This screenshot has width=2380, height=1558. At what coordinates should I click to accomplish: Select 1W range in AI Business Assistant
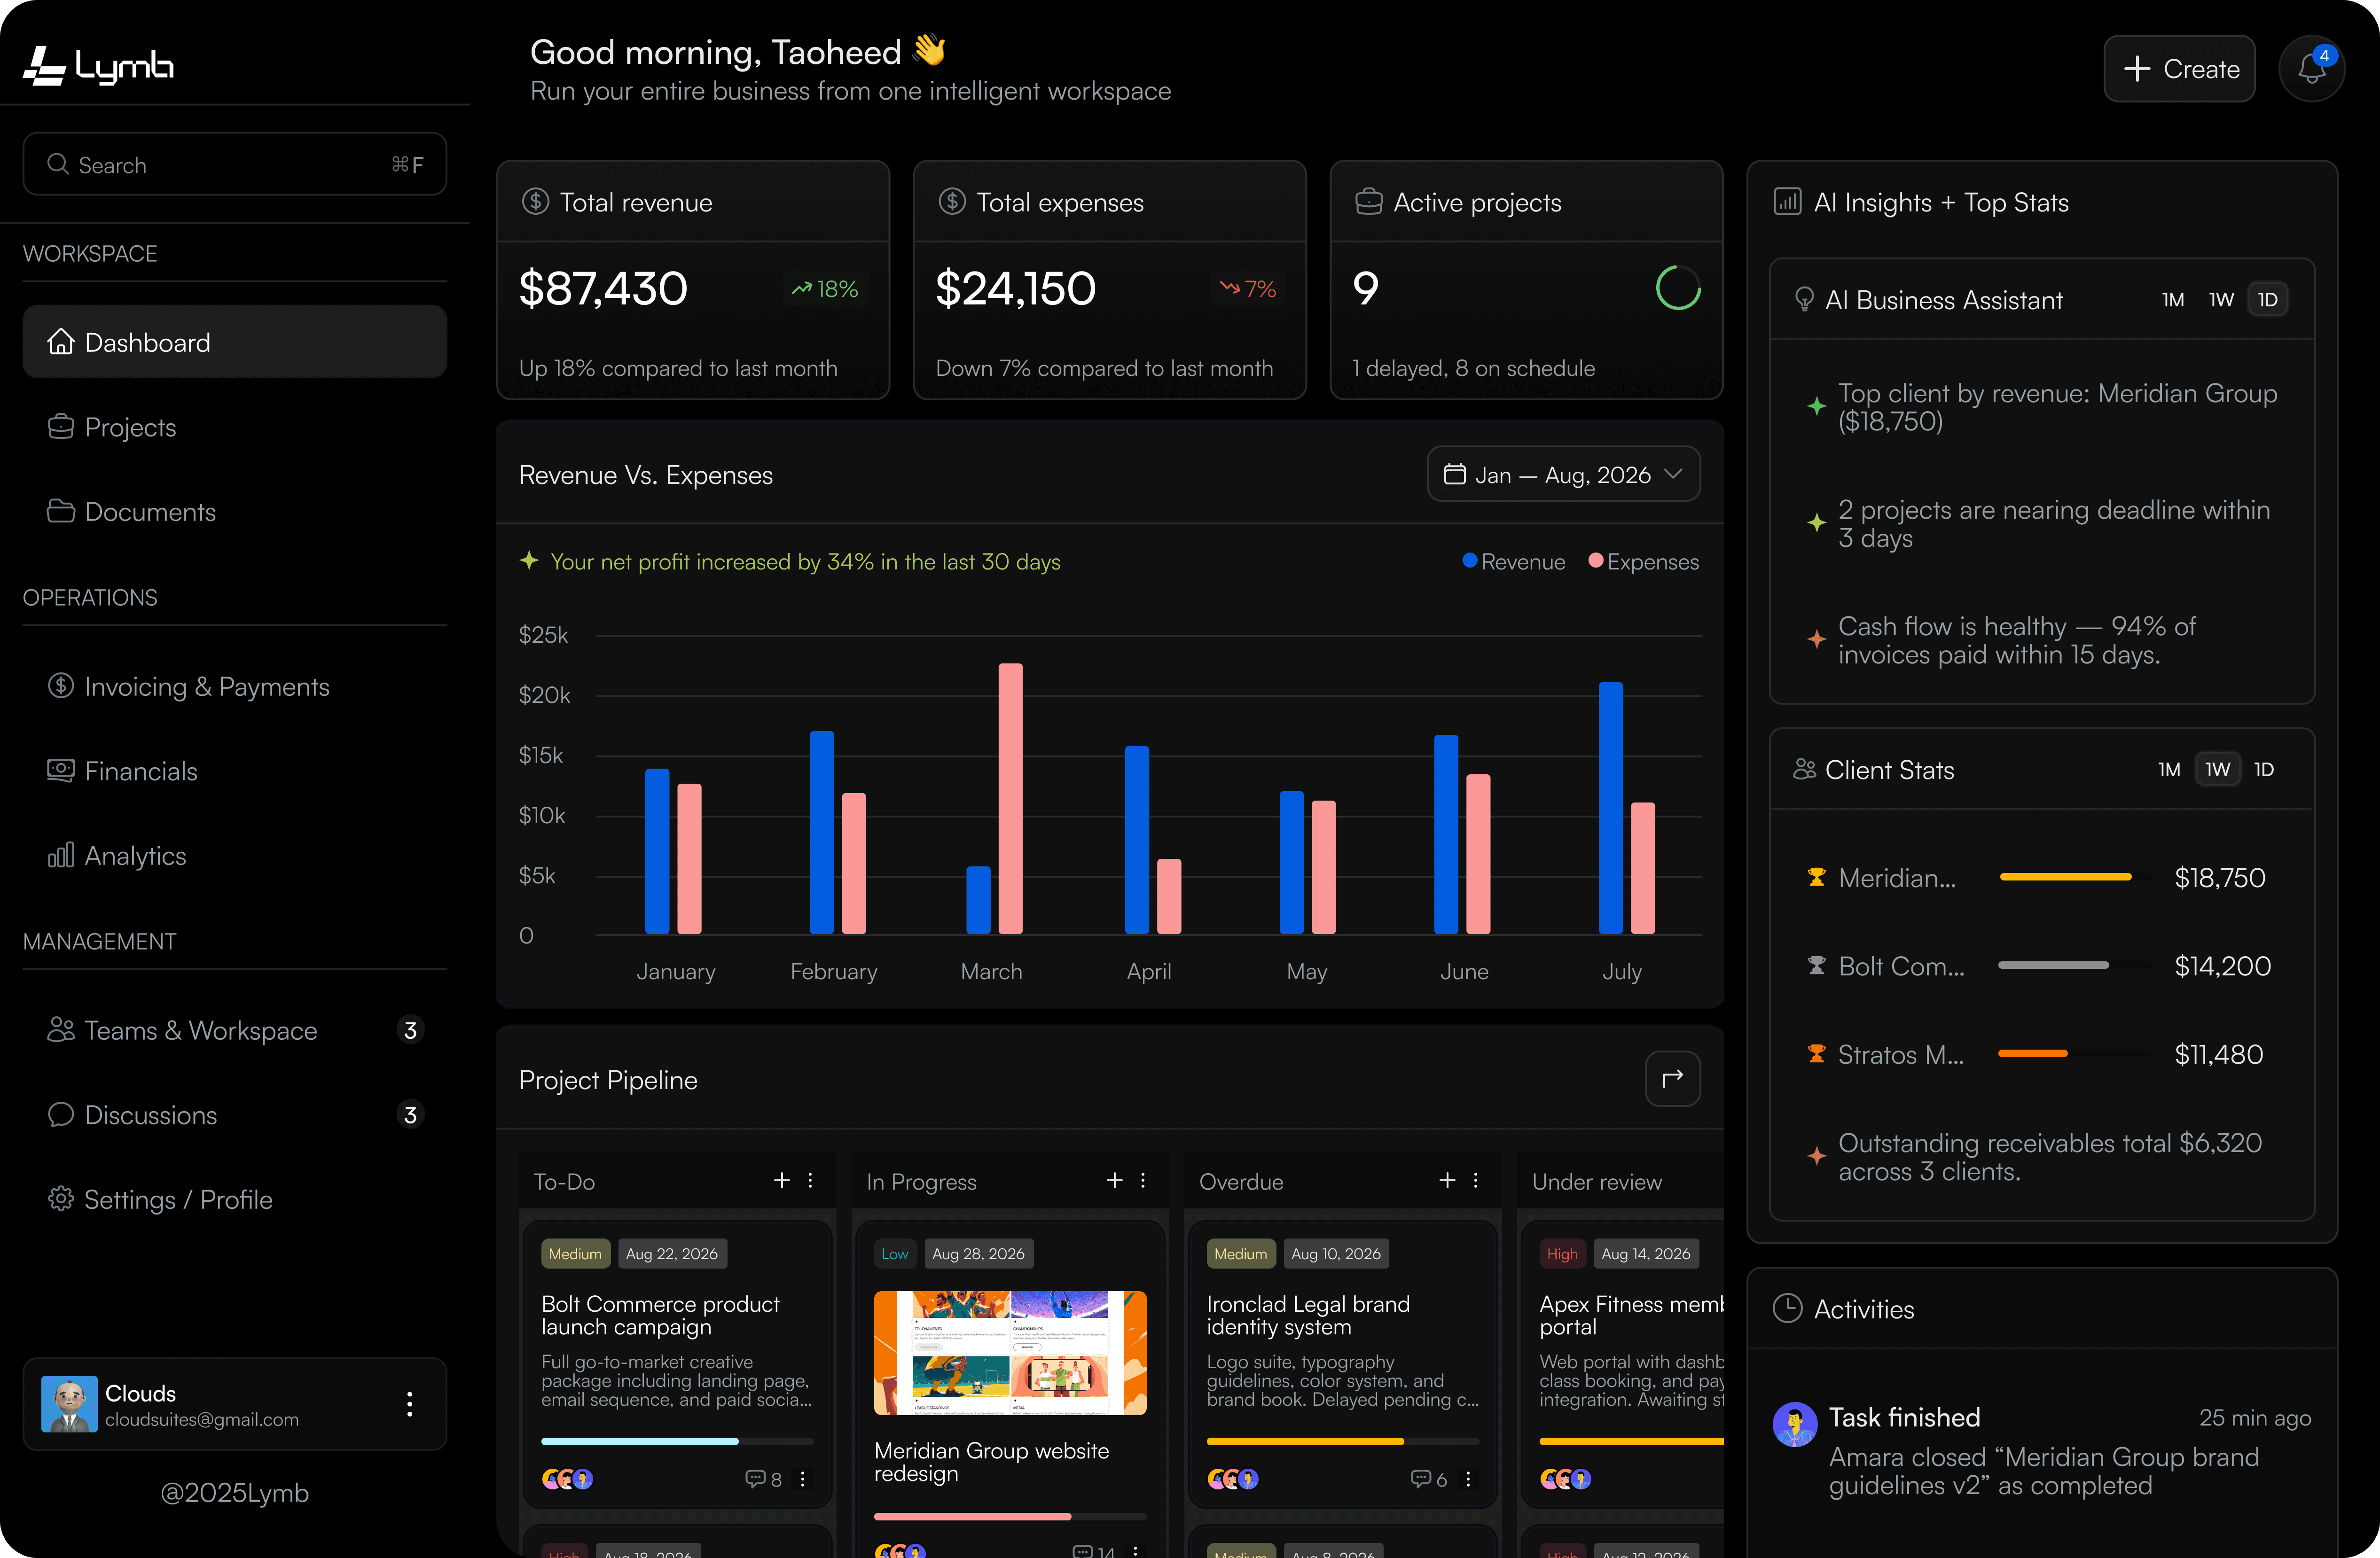[2221, 300]
